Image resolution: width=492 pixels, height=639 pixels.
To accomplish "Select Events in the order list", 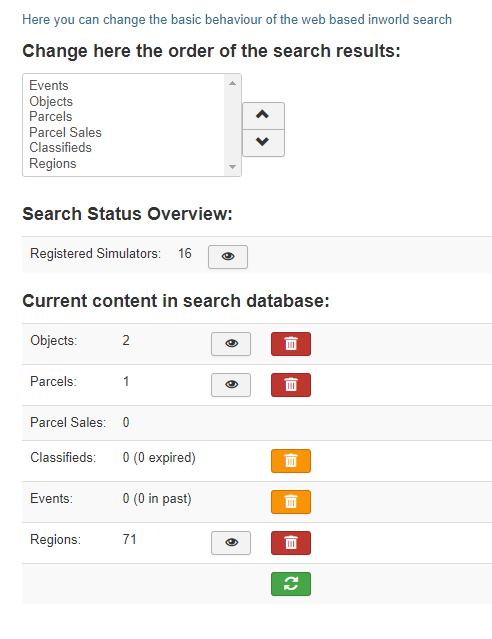I will 49,86.
